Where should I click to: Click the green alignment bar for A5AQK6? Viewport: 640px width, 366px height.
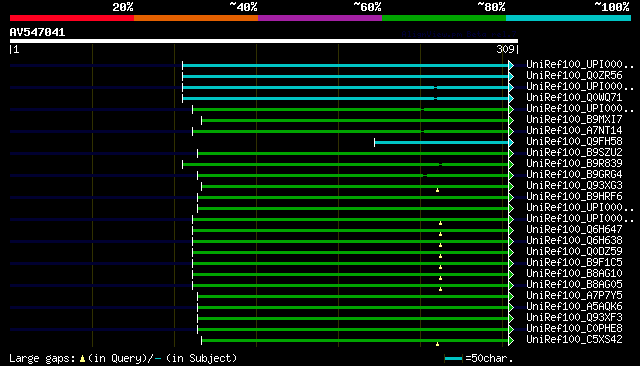[x=353, y=308]
